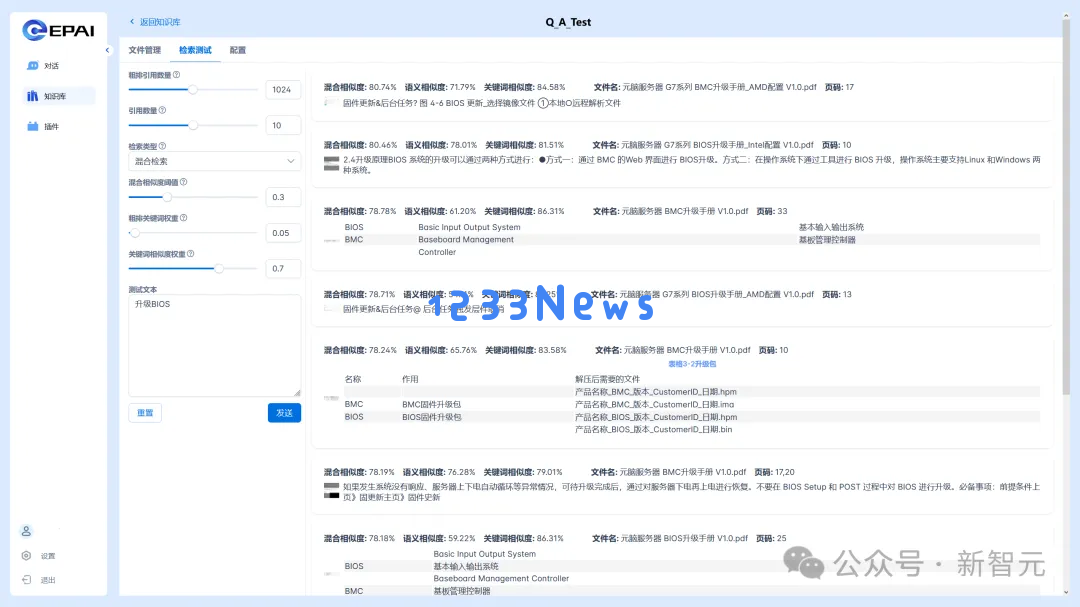
Task: Click file name G7系列 BMC升级手册_AMD配置 V1.0.pdf
Action: click(719, 88)
